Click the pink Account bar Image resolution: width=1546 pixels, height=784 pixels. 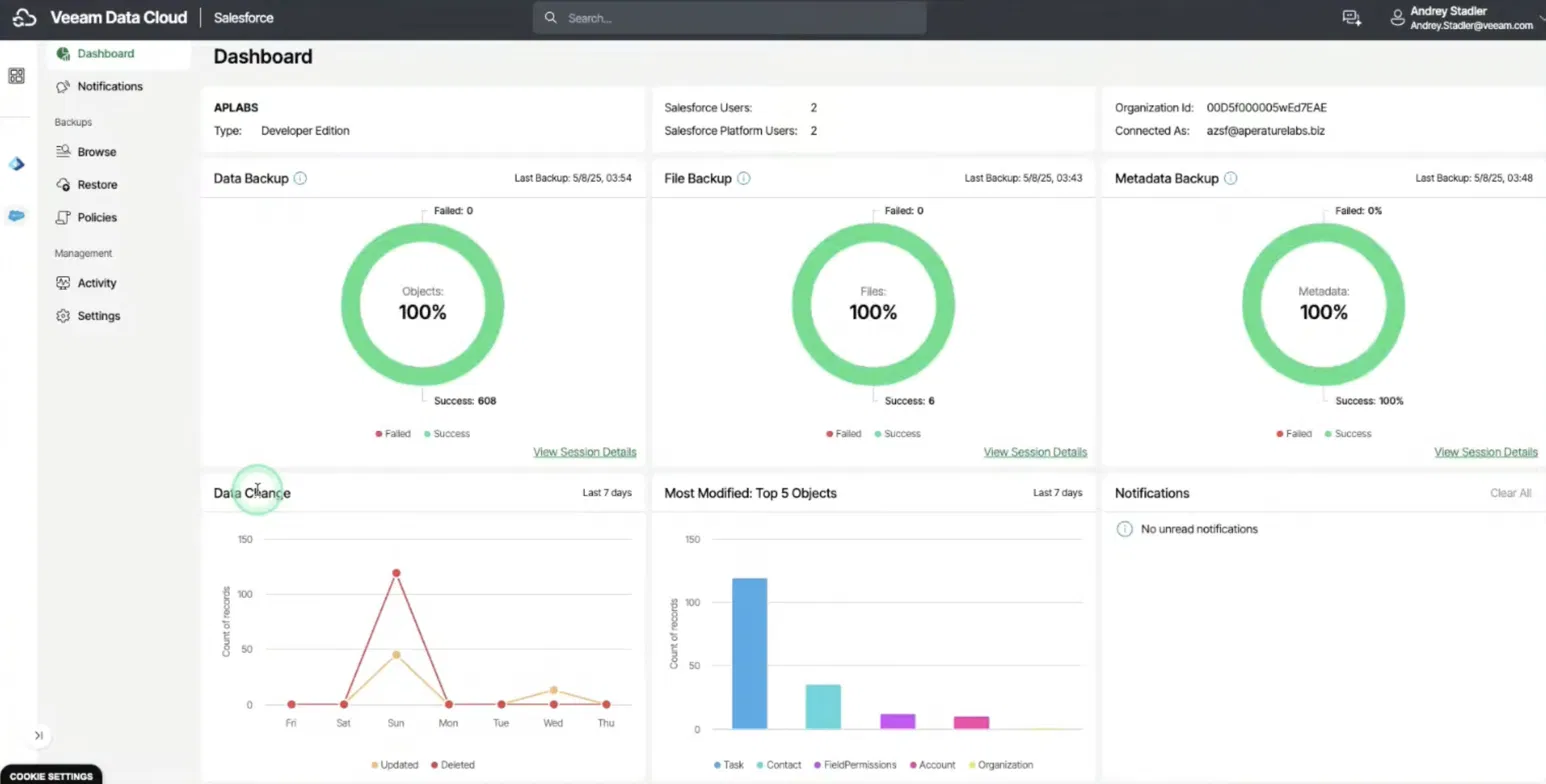[971, 722]
